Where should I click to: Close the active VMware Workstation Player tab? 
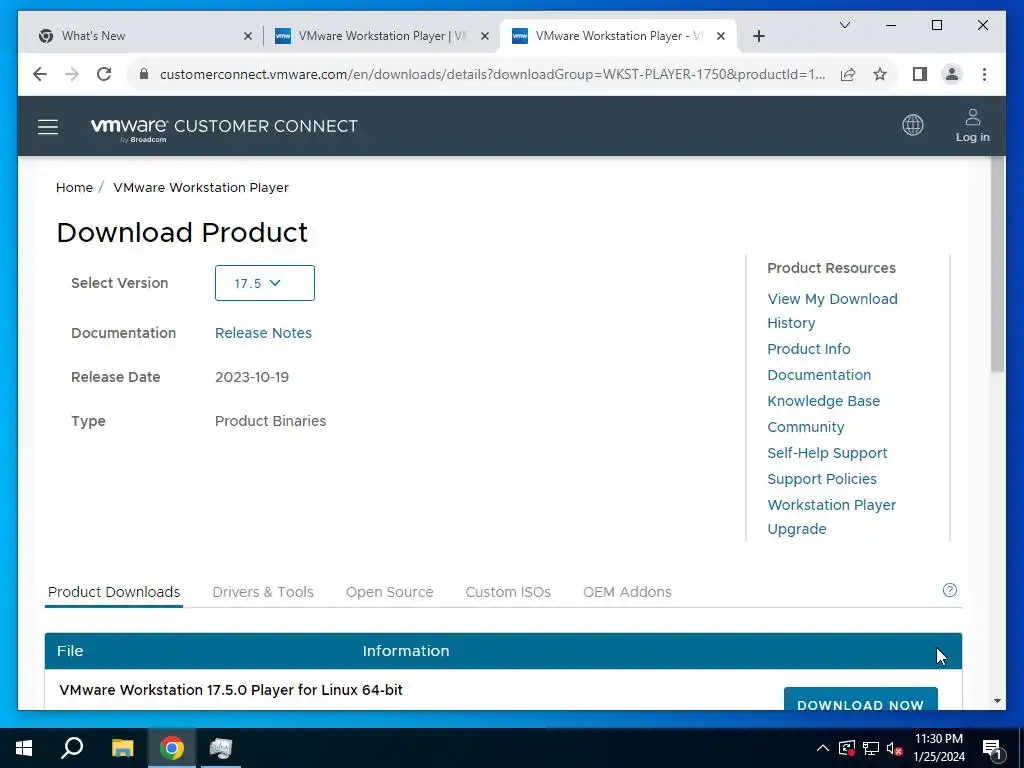720,37
